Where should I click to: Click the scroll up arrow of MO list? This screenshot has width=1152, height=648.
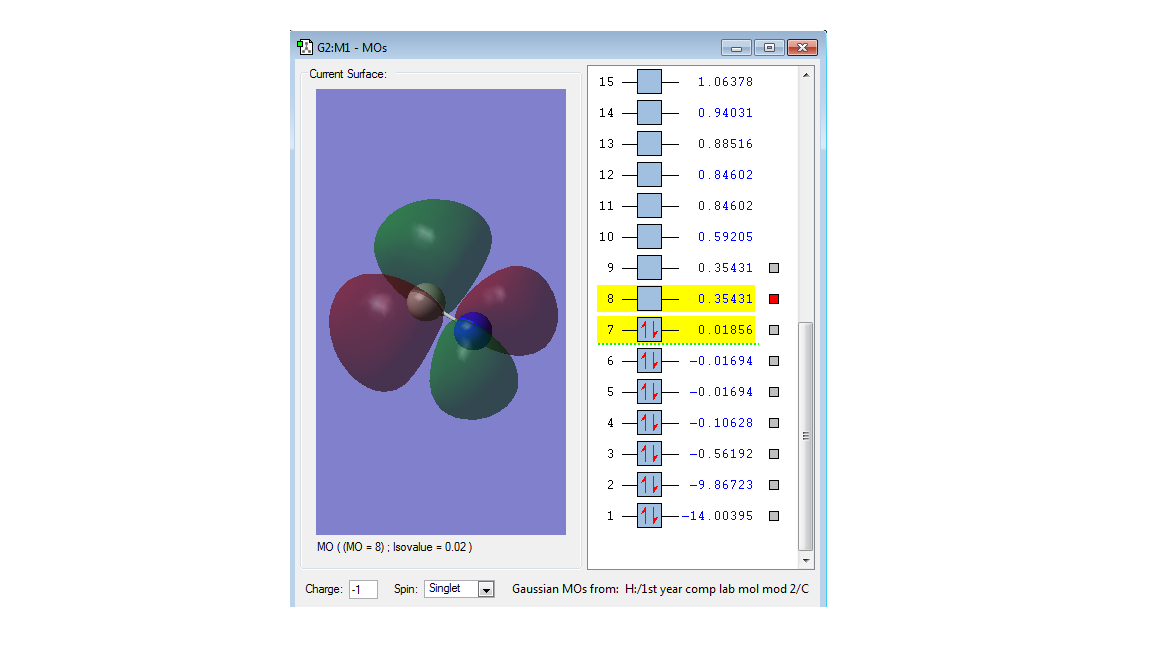pyautogui.click(x=806, y=75)
